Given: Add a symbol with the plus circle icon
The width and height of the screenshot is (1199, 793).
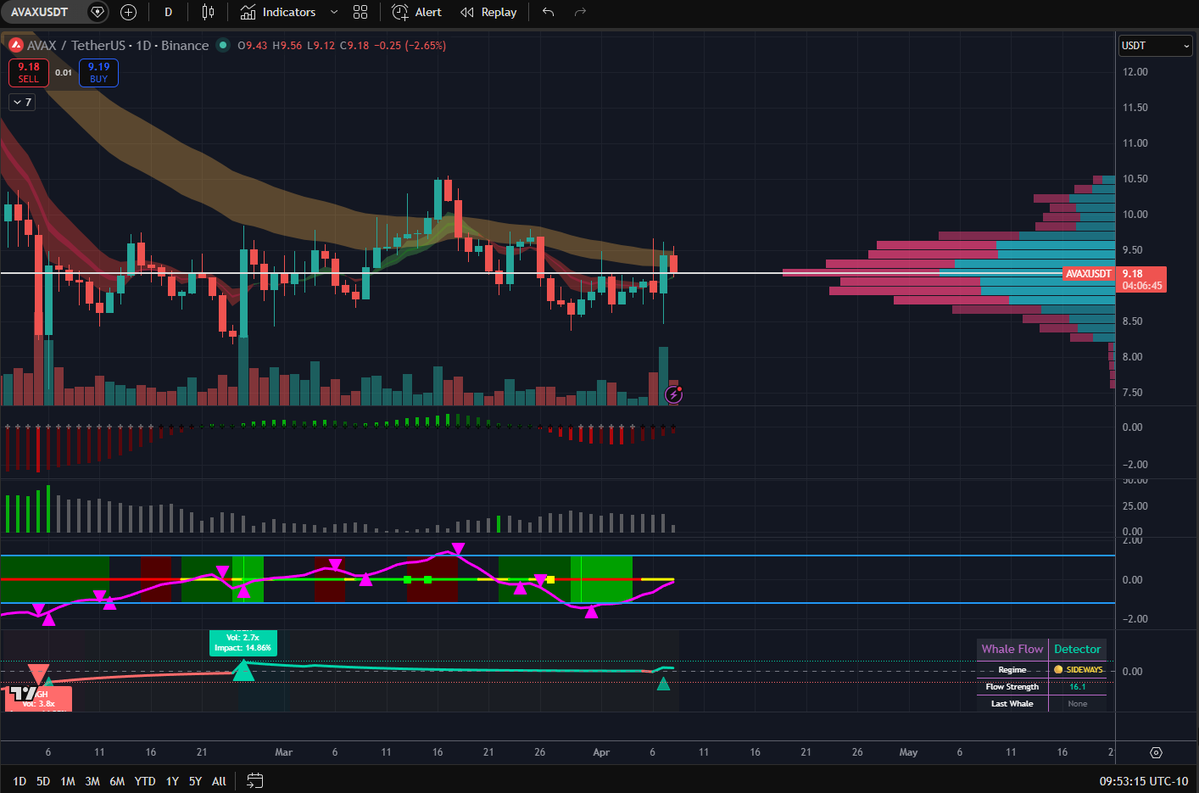Looking at the screenshot, I should pyautogui.click(x=128, y=12).
